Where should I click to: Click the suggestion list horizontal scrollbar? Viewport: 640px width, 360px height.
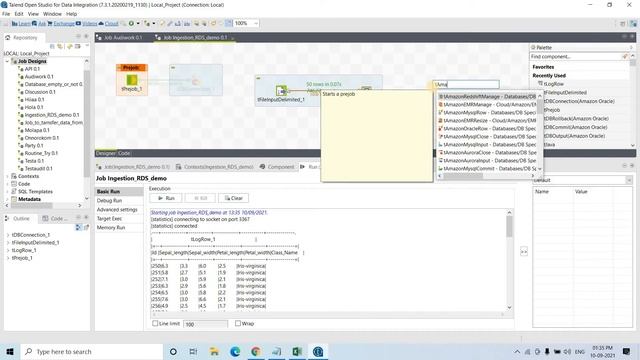[x=486, y=176]
